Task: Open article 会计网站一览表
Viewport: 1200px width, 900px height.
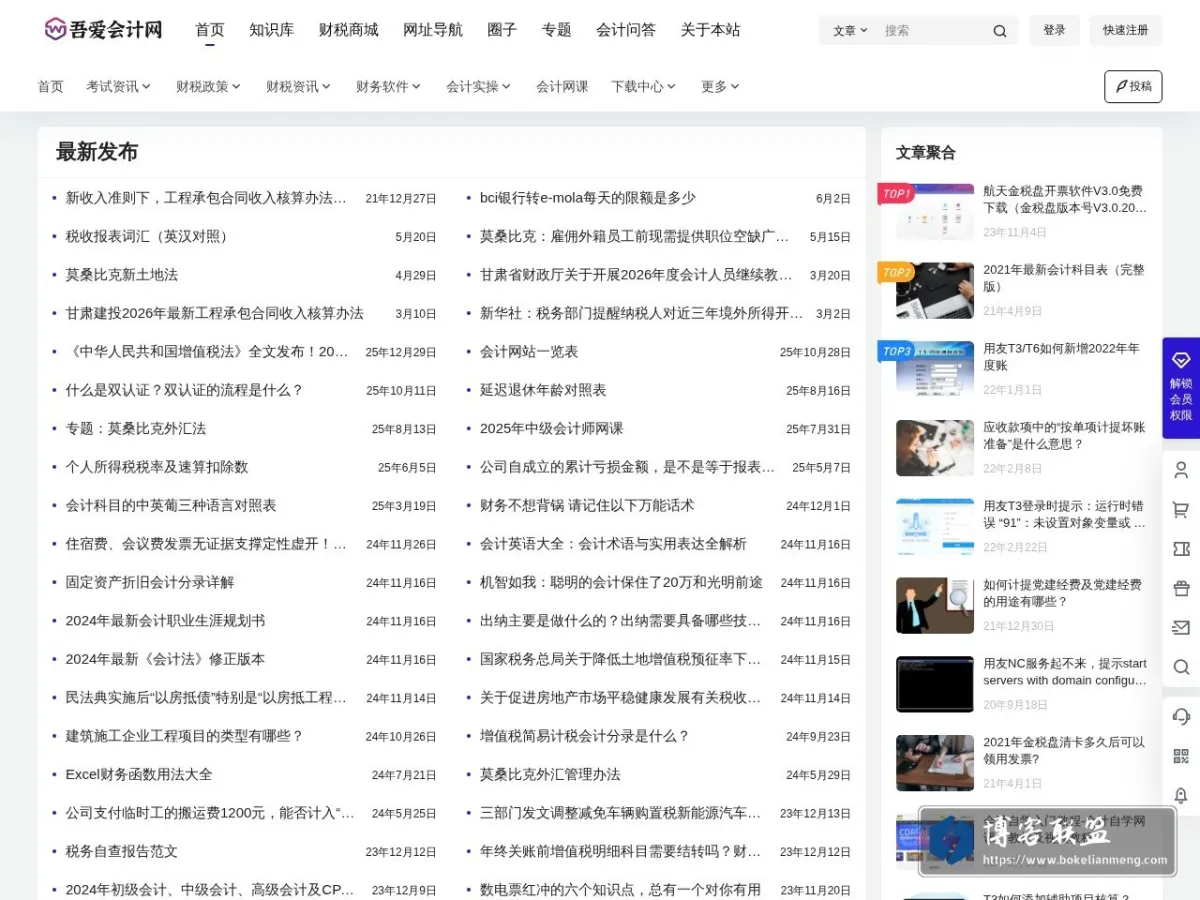Action: (x=529, y=352)
